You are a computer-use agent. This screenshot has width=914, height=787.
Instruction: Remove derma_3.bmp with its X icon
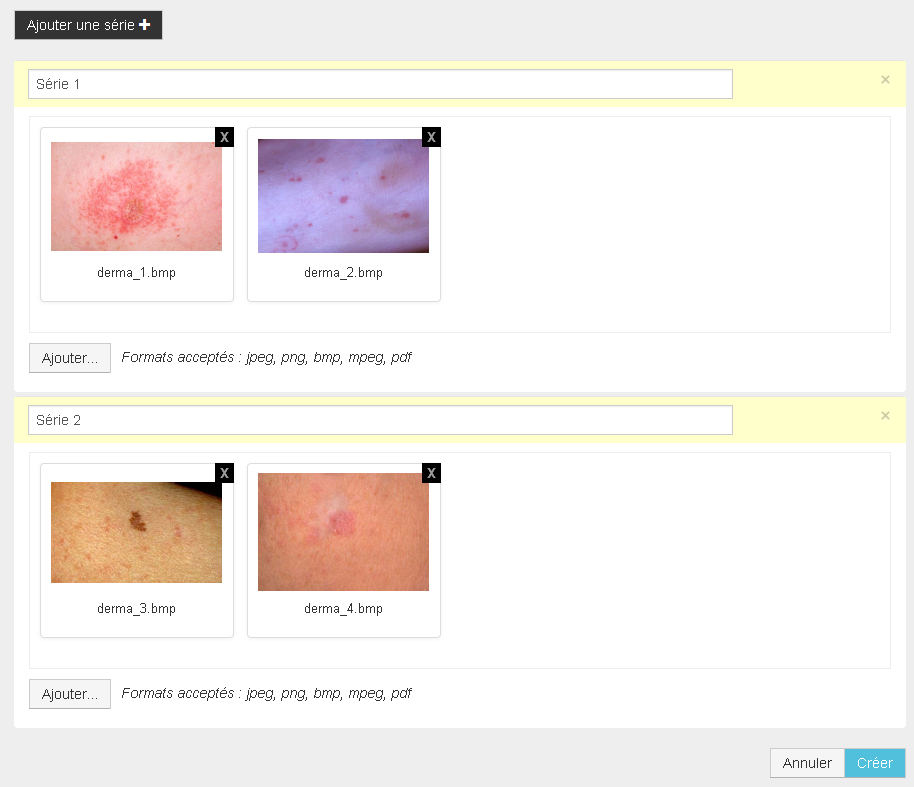pyautogui.click(x=224, y=473)
